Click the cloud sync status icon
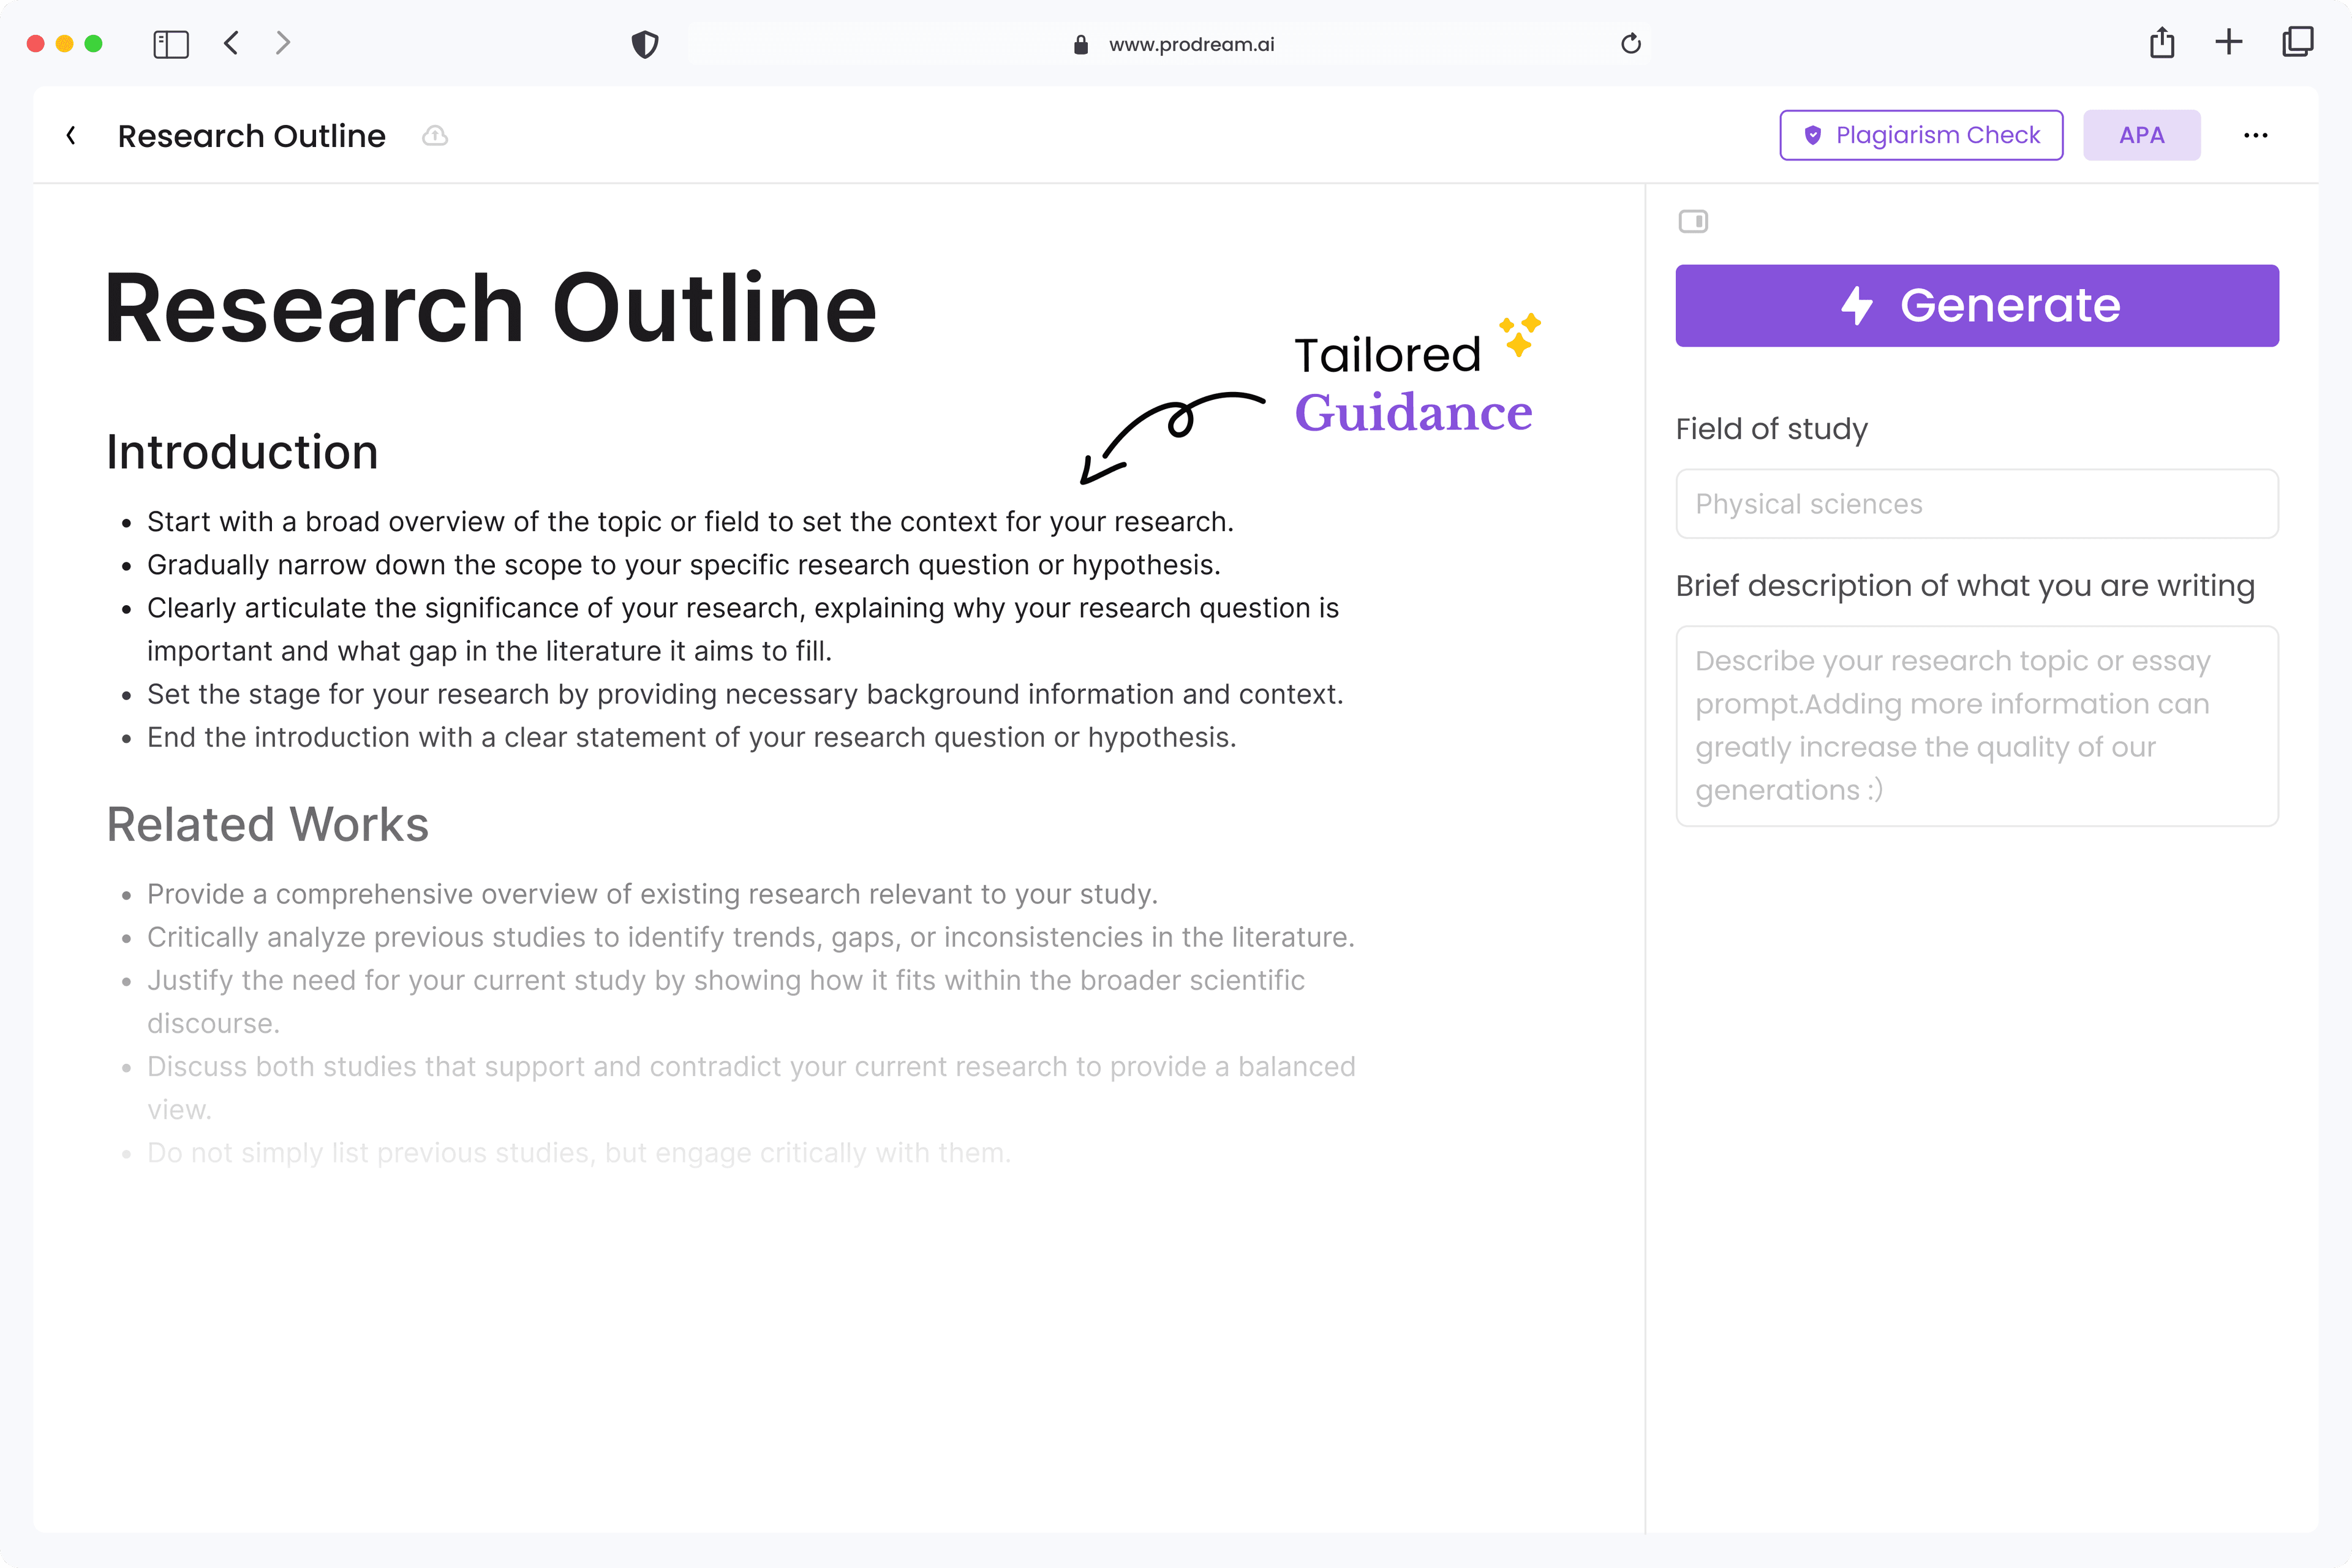This screenshot has height=1568, width=2352. pyautogui.click(x=435, y=135)
